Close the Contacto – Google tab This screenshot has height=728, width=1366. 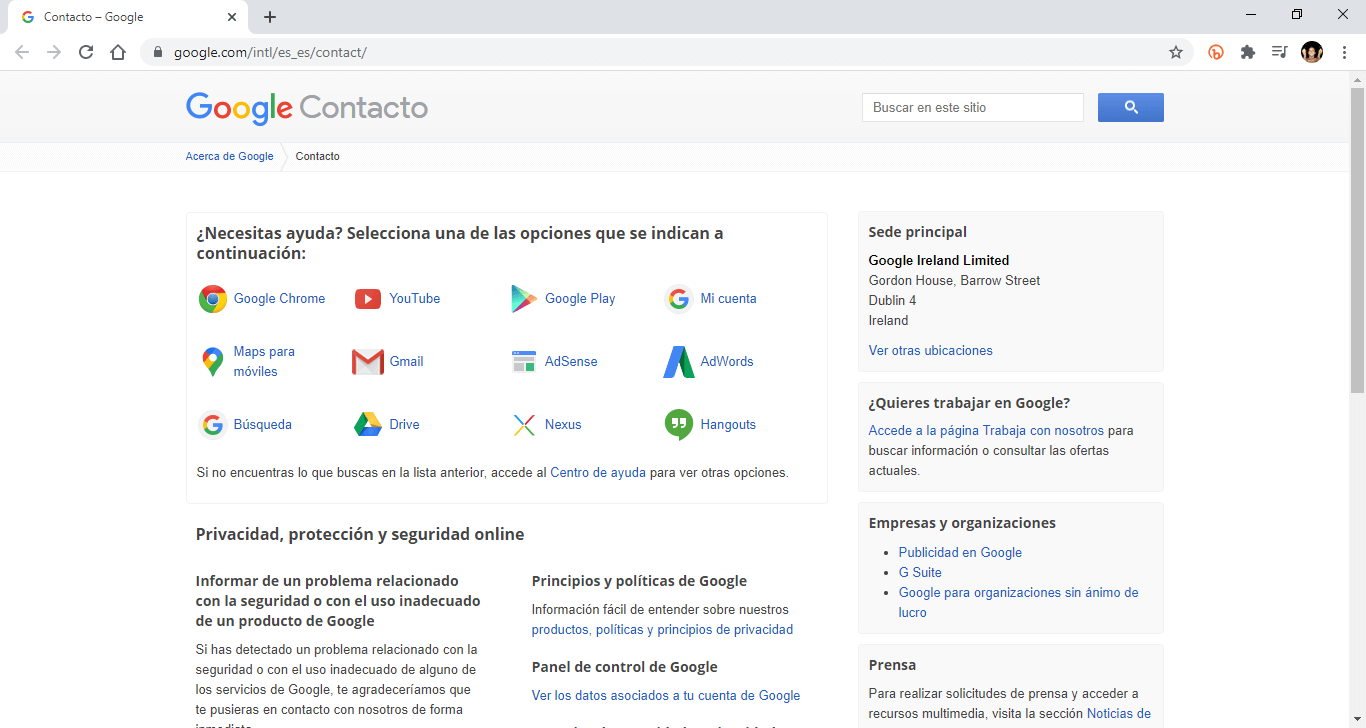(232, 17)
